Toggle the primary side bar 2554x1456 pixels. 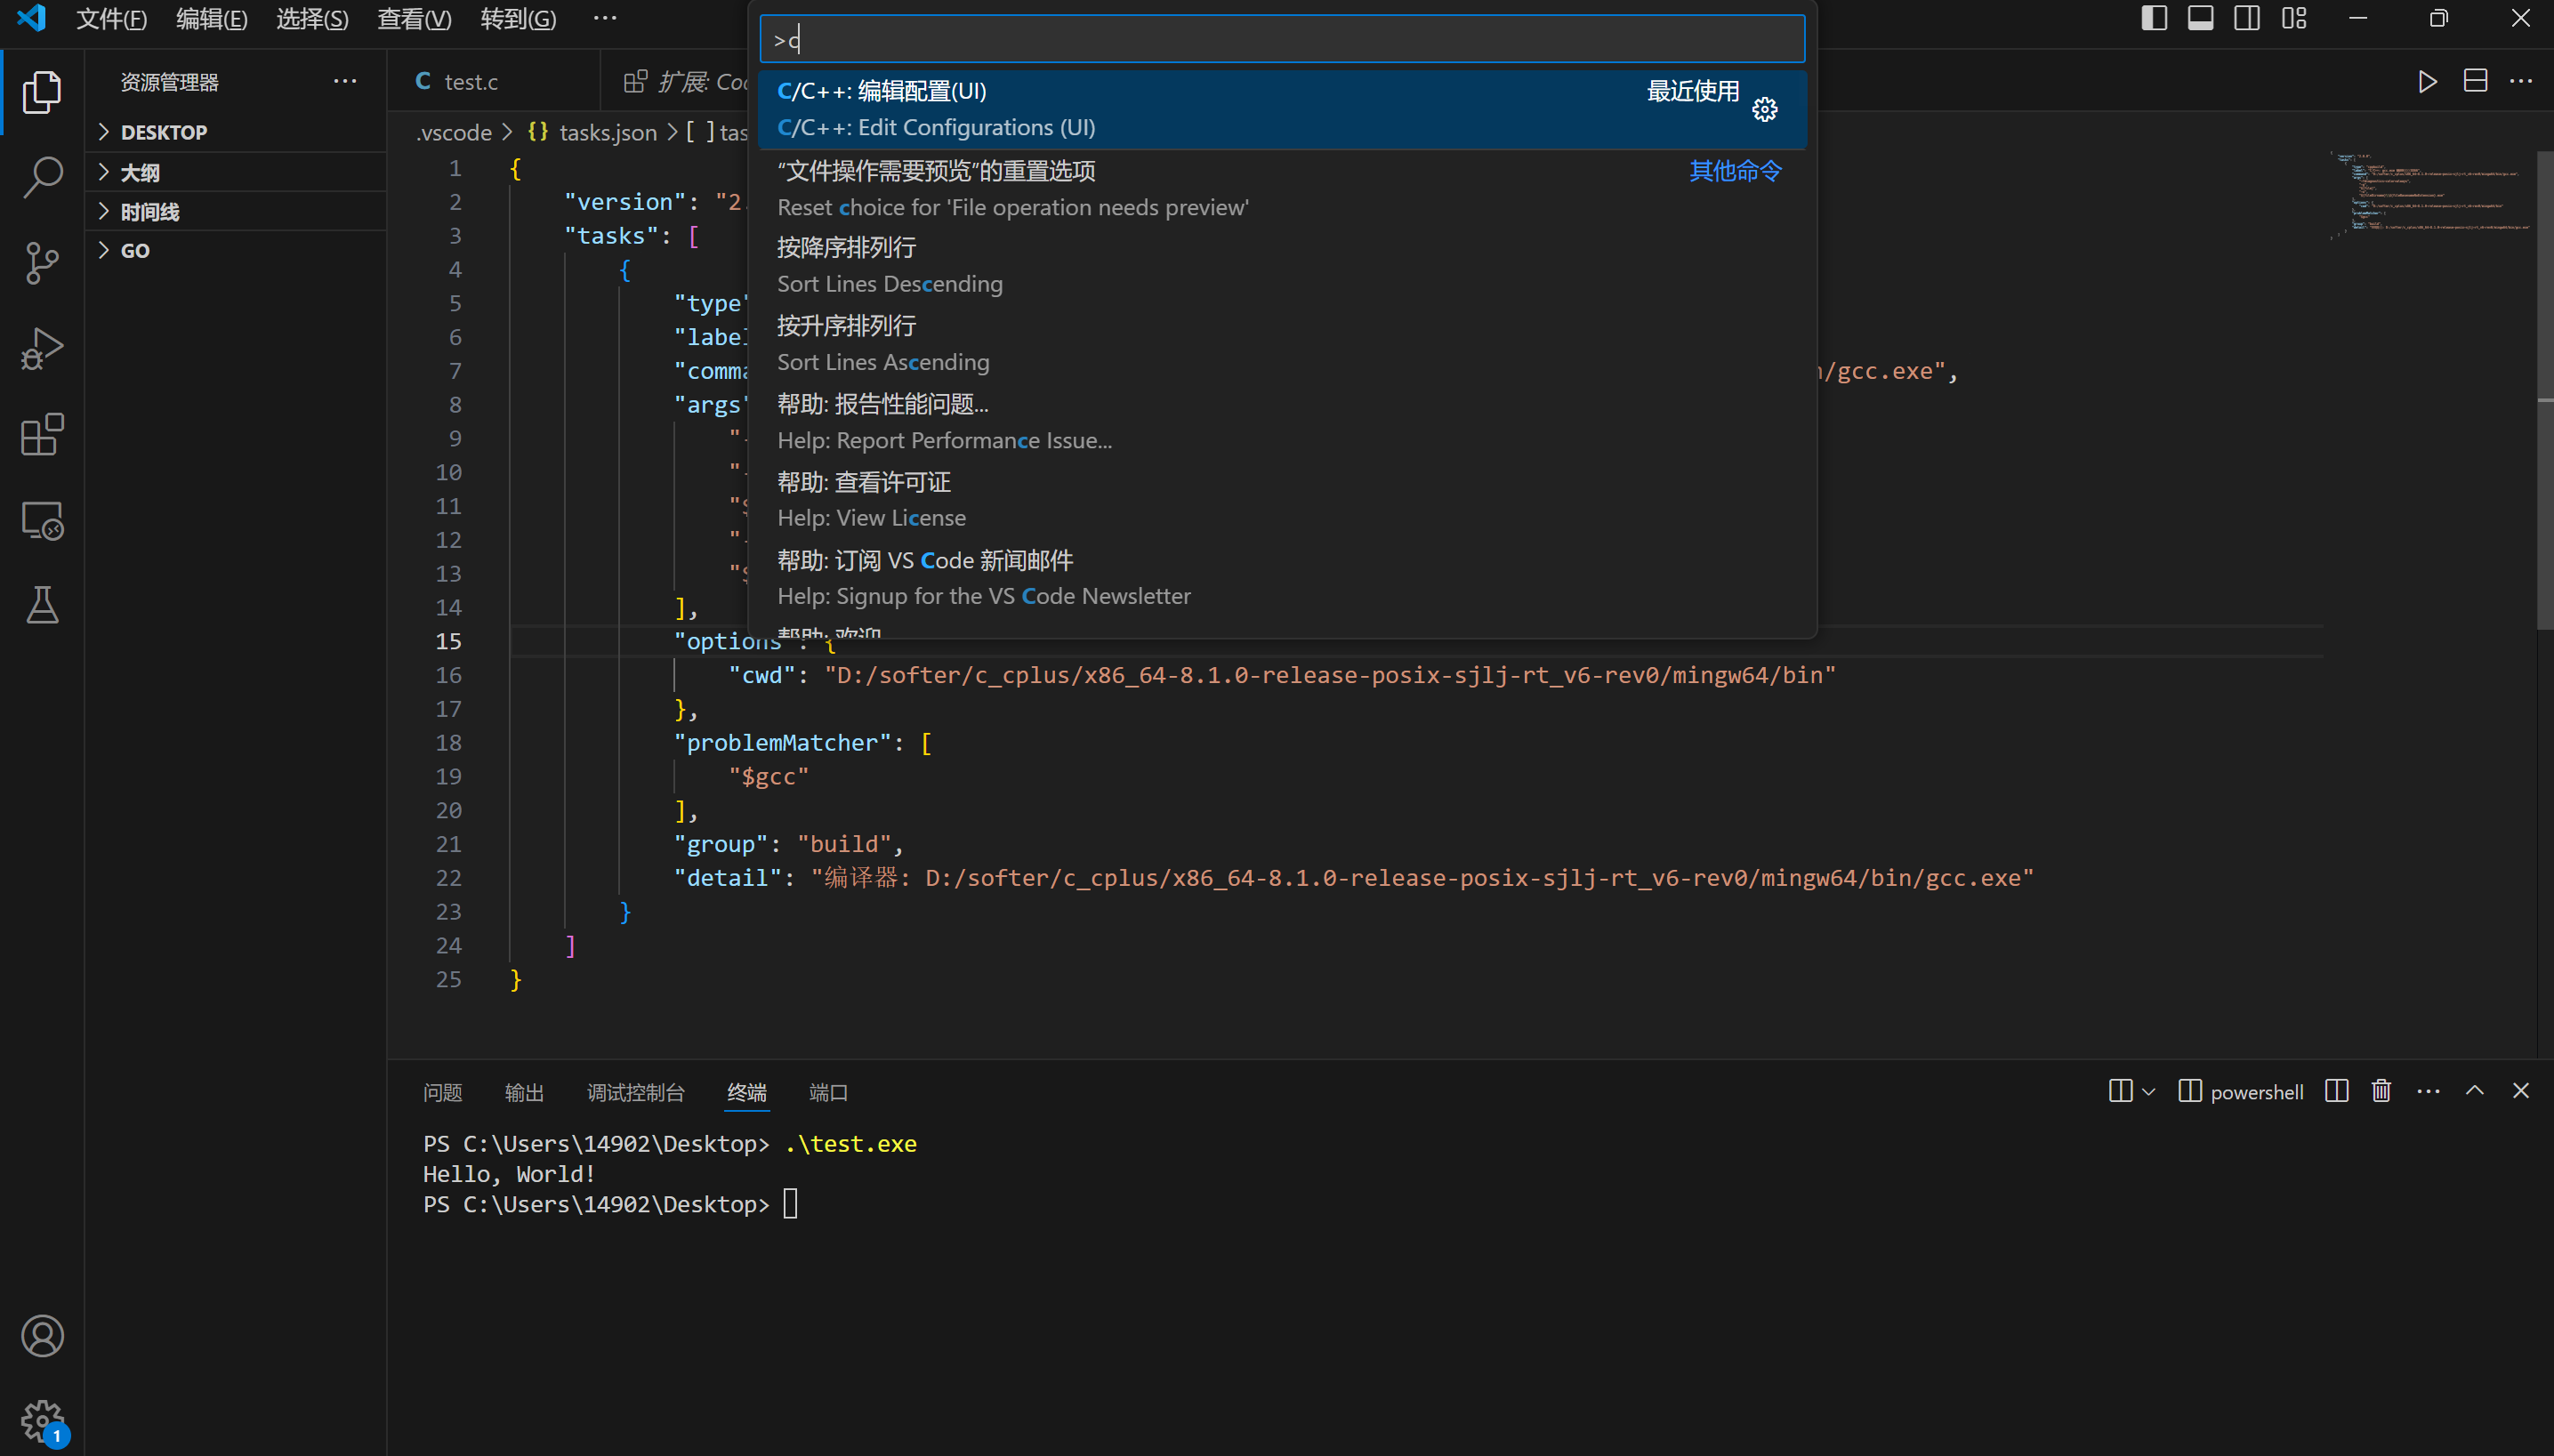pos(2154,18)
